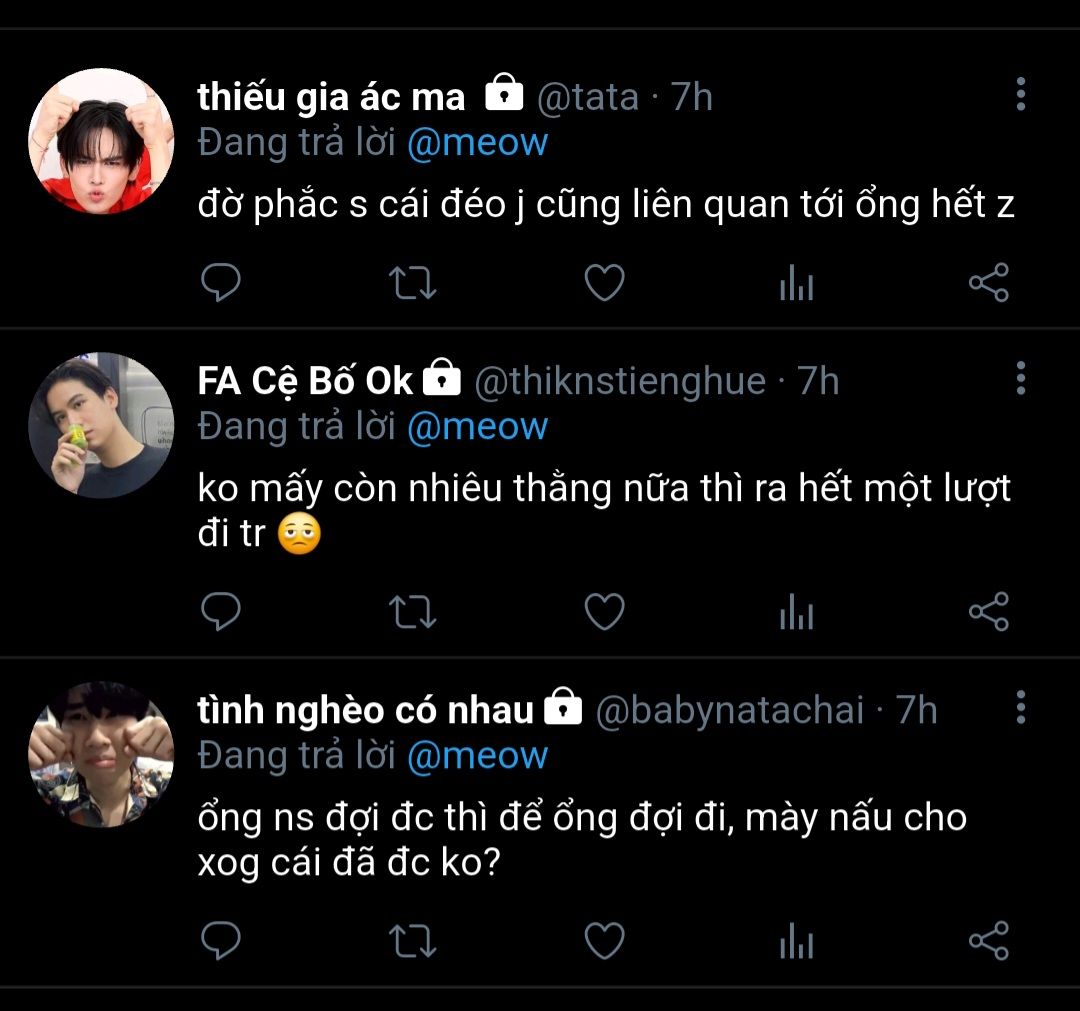Screen dimensions: 1080x1011
Task: Retweet the @thiknstienghue tweet
Action: coord(412,612)
